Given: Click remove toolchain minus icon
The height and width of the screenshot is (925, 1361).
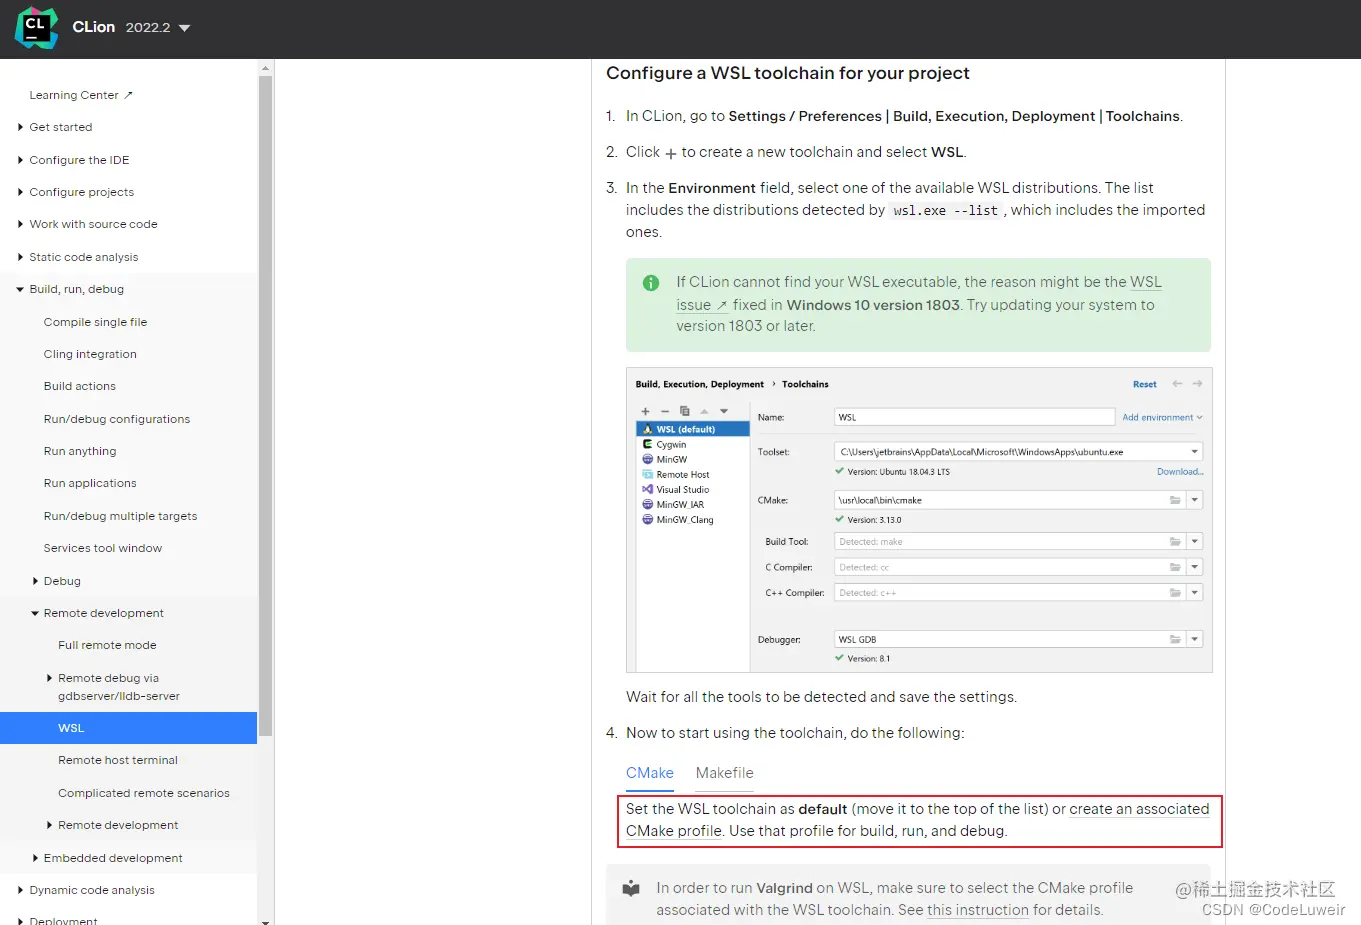Looking at the screenshot, I should [665, 411].
